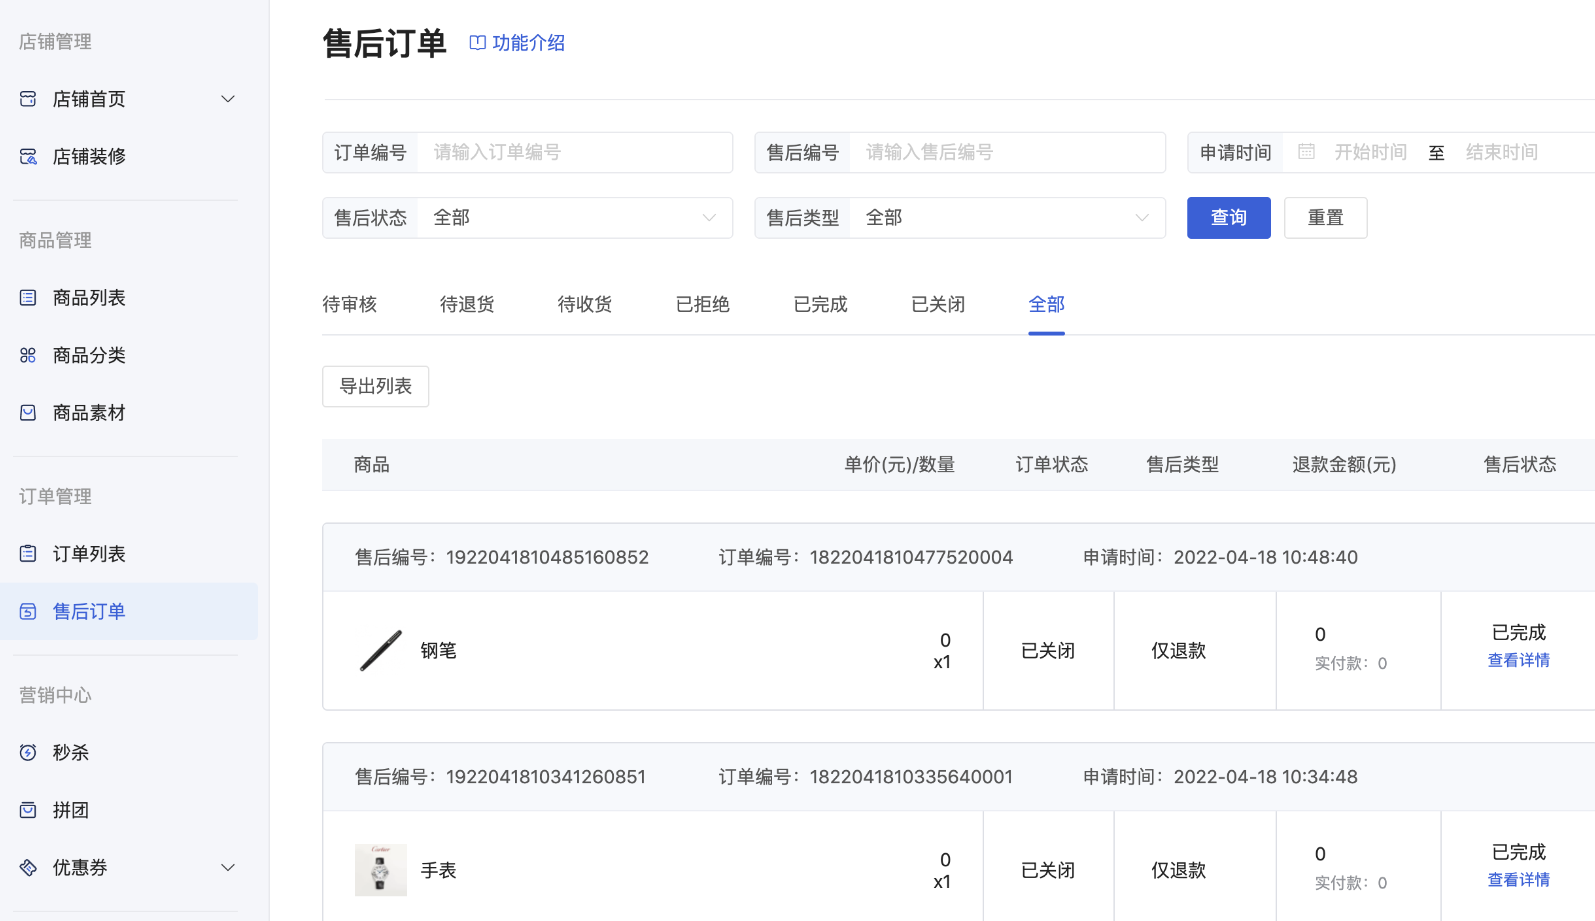Click the 订单列表 sidebar icon
1595x921 pixels.
(28, 554)
